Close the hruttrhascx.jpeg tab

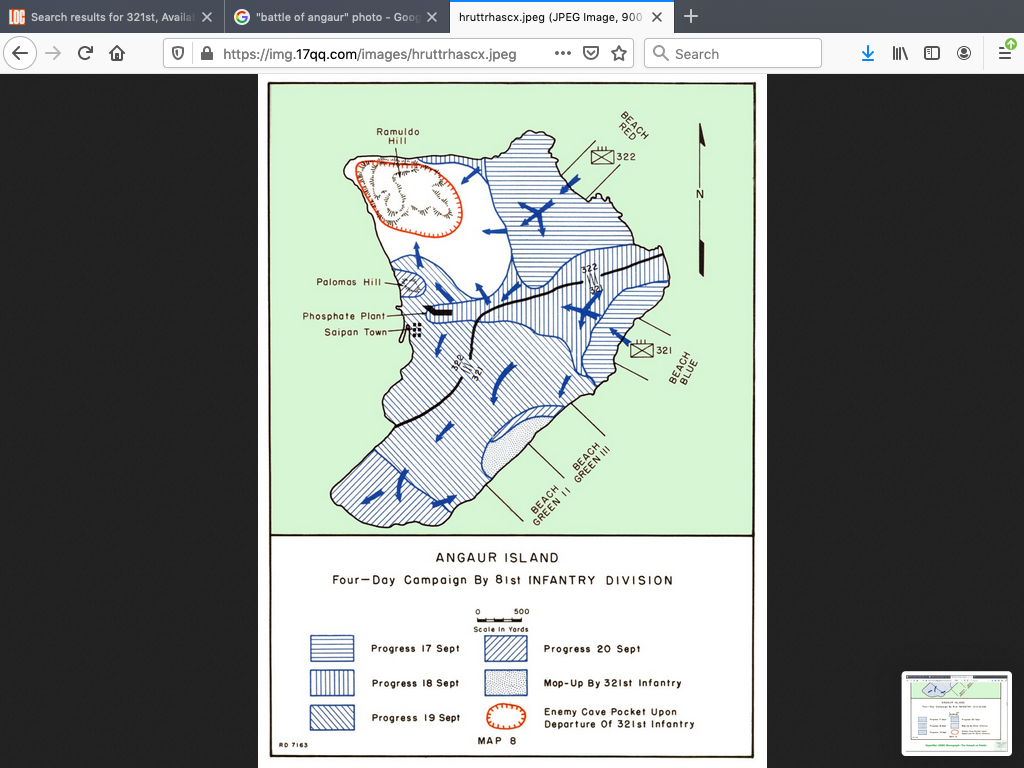tap(657, 17)
